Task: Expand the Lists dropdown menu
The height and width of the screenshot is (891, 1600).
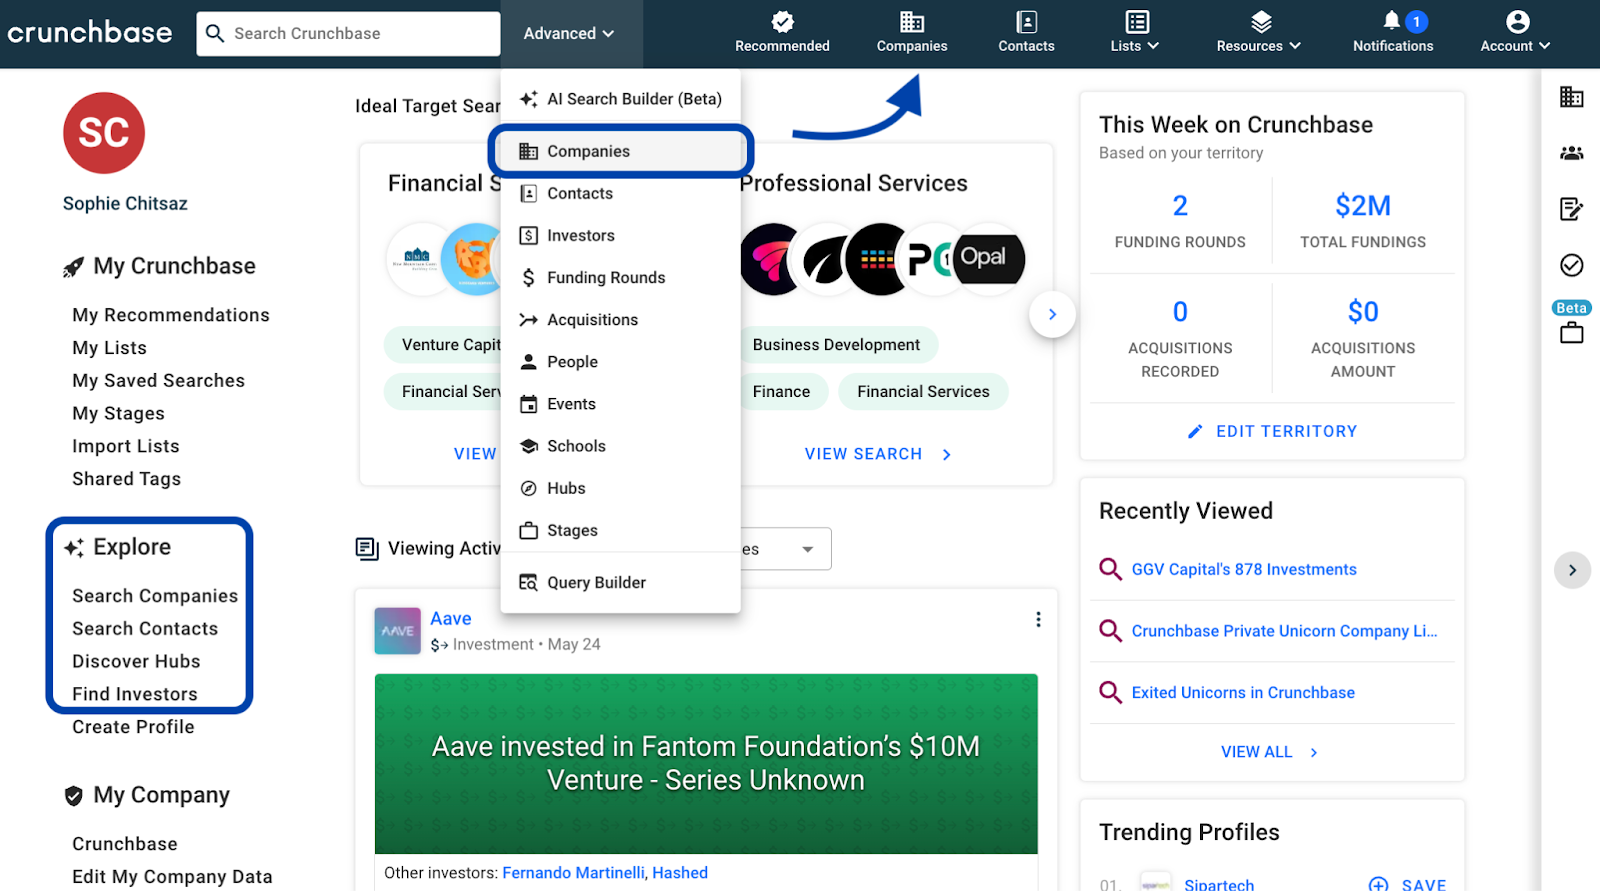Action: pos(1135,32)
